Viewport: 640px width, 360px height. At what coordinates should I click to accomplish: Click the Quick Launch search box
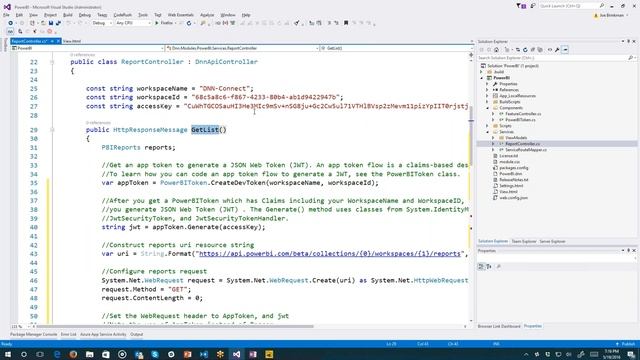point(571,6)
